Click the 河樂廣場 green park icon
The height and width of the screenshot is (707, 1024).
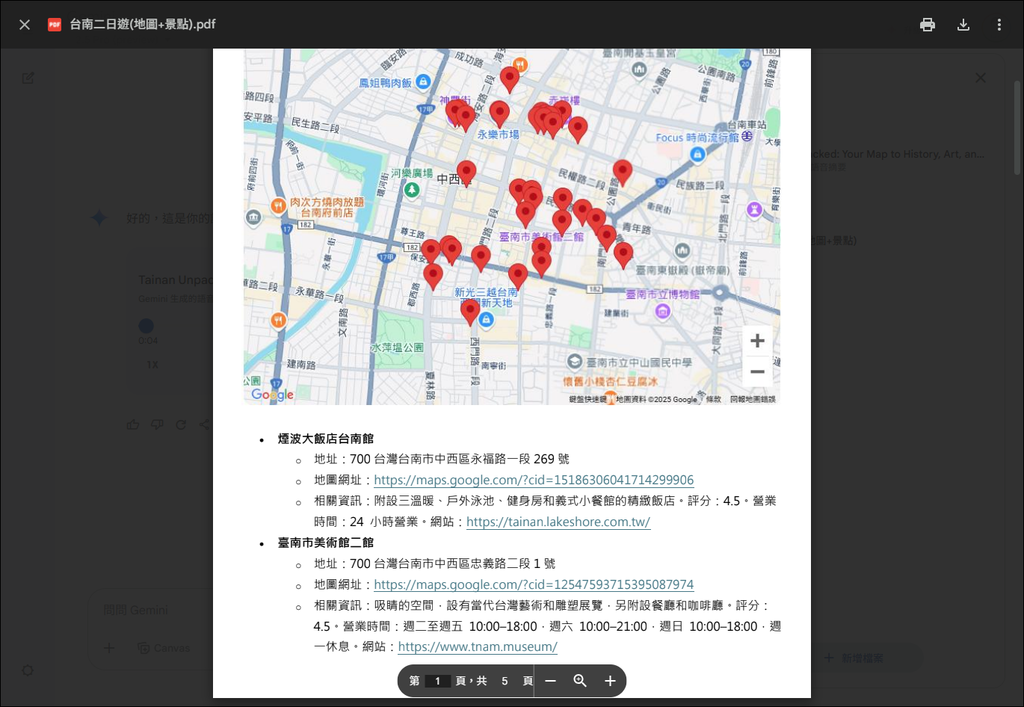point(411,190)
